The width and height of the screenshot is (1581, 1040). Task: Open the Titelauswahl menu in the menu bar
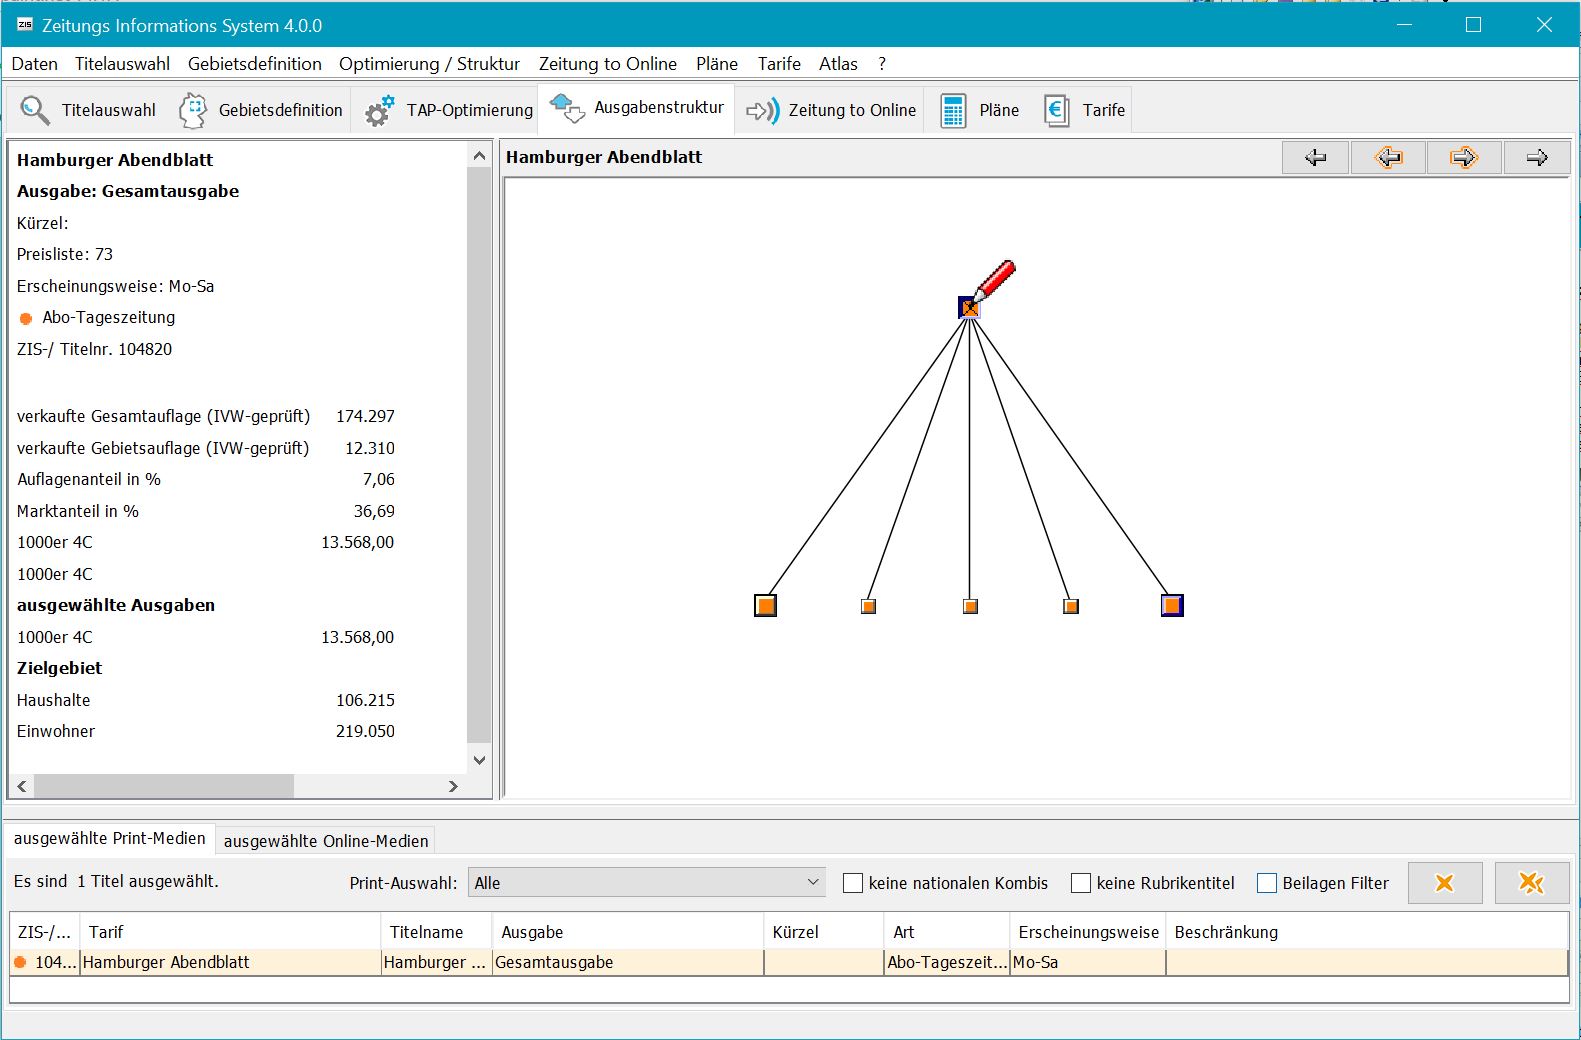(123, 64)
